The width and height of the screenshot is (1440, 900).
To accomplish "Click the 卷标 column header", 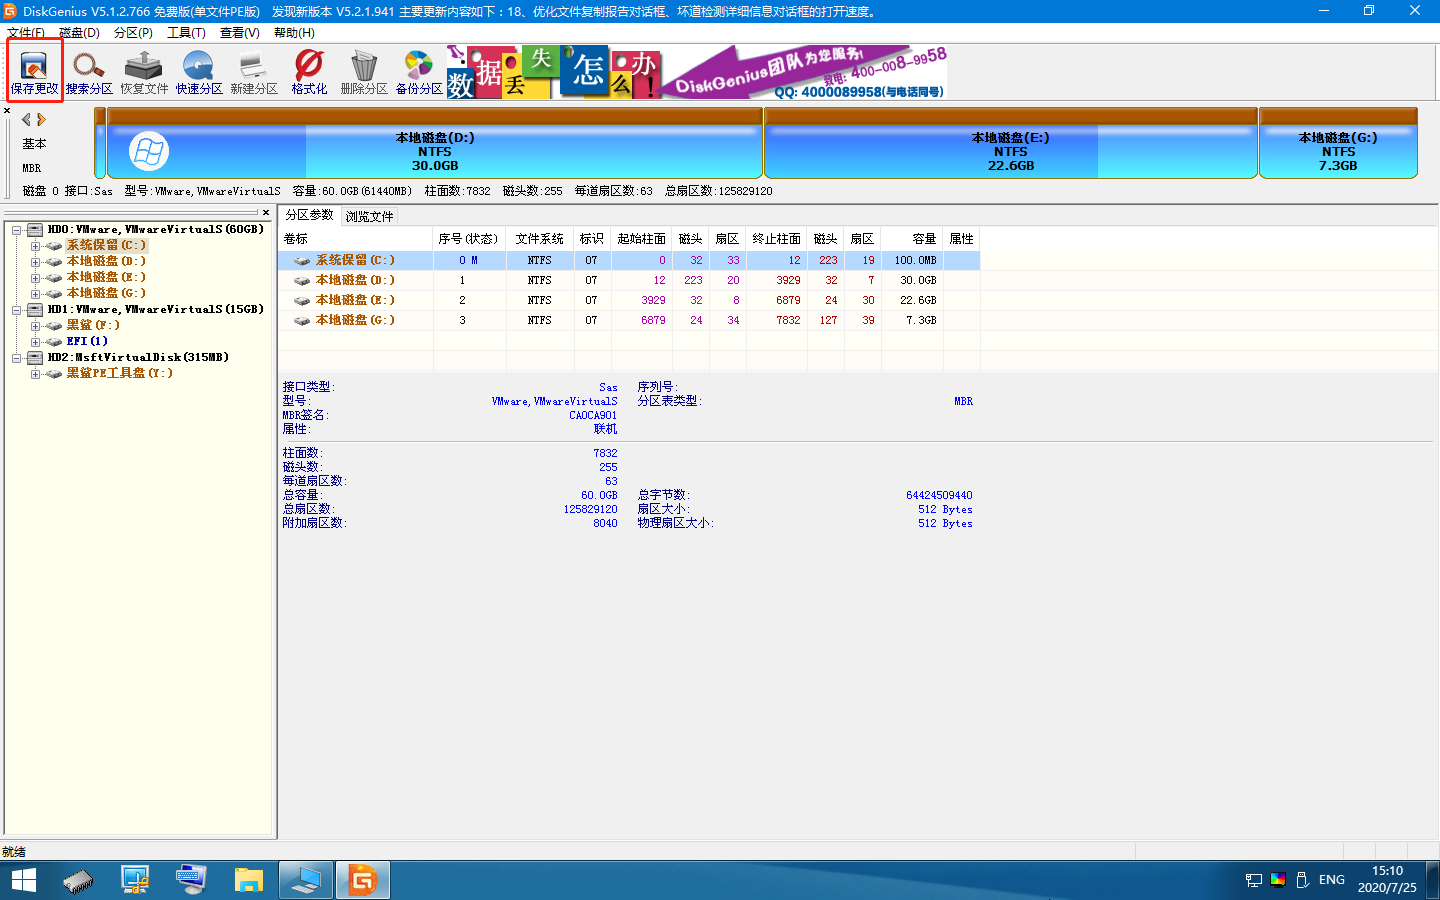I will point(355,239).
